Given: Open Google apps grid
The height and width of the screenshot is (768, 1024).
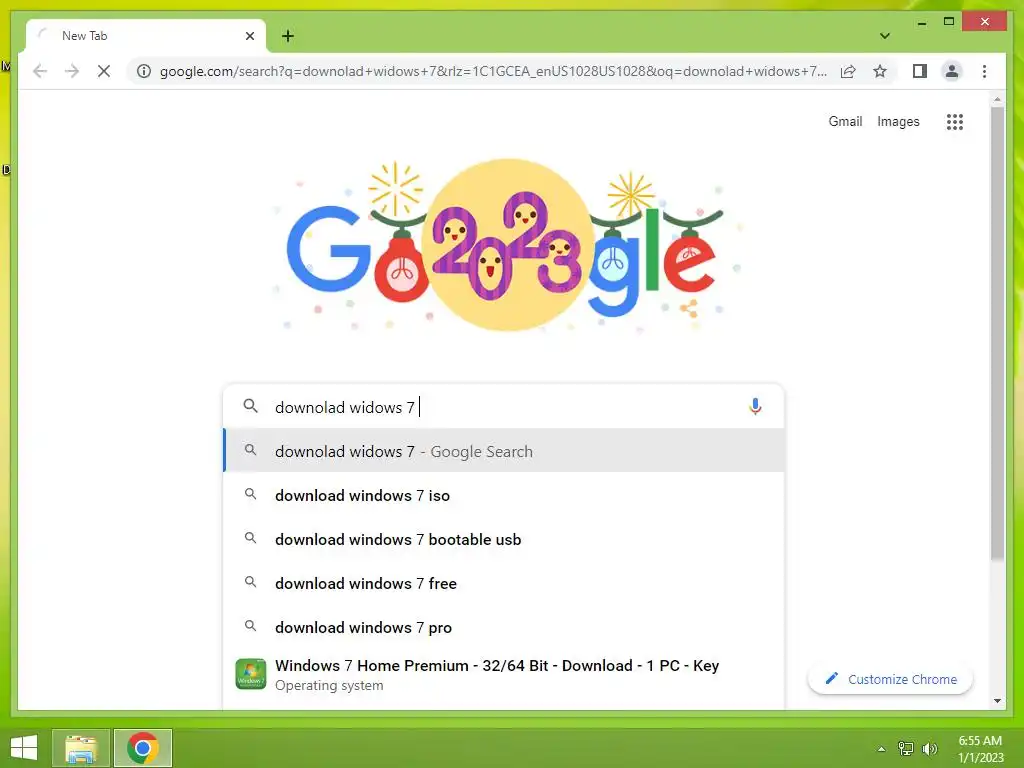Looking at the screenshot, I should click(955, 121).
